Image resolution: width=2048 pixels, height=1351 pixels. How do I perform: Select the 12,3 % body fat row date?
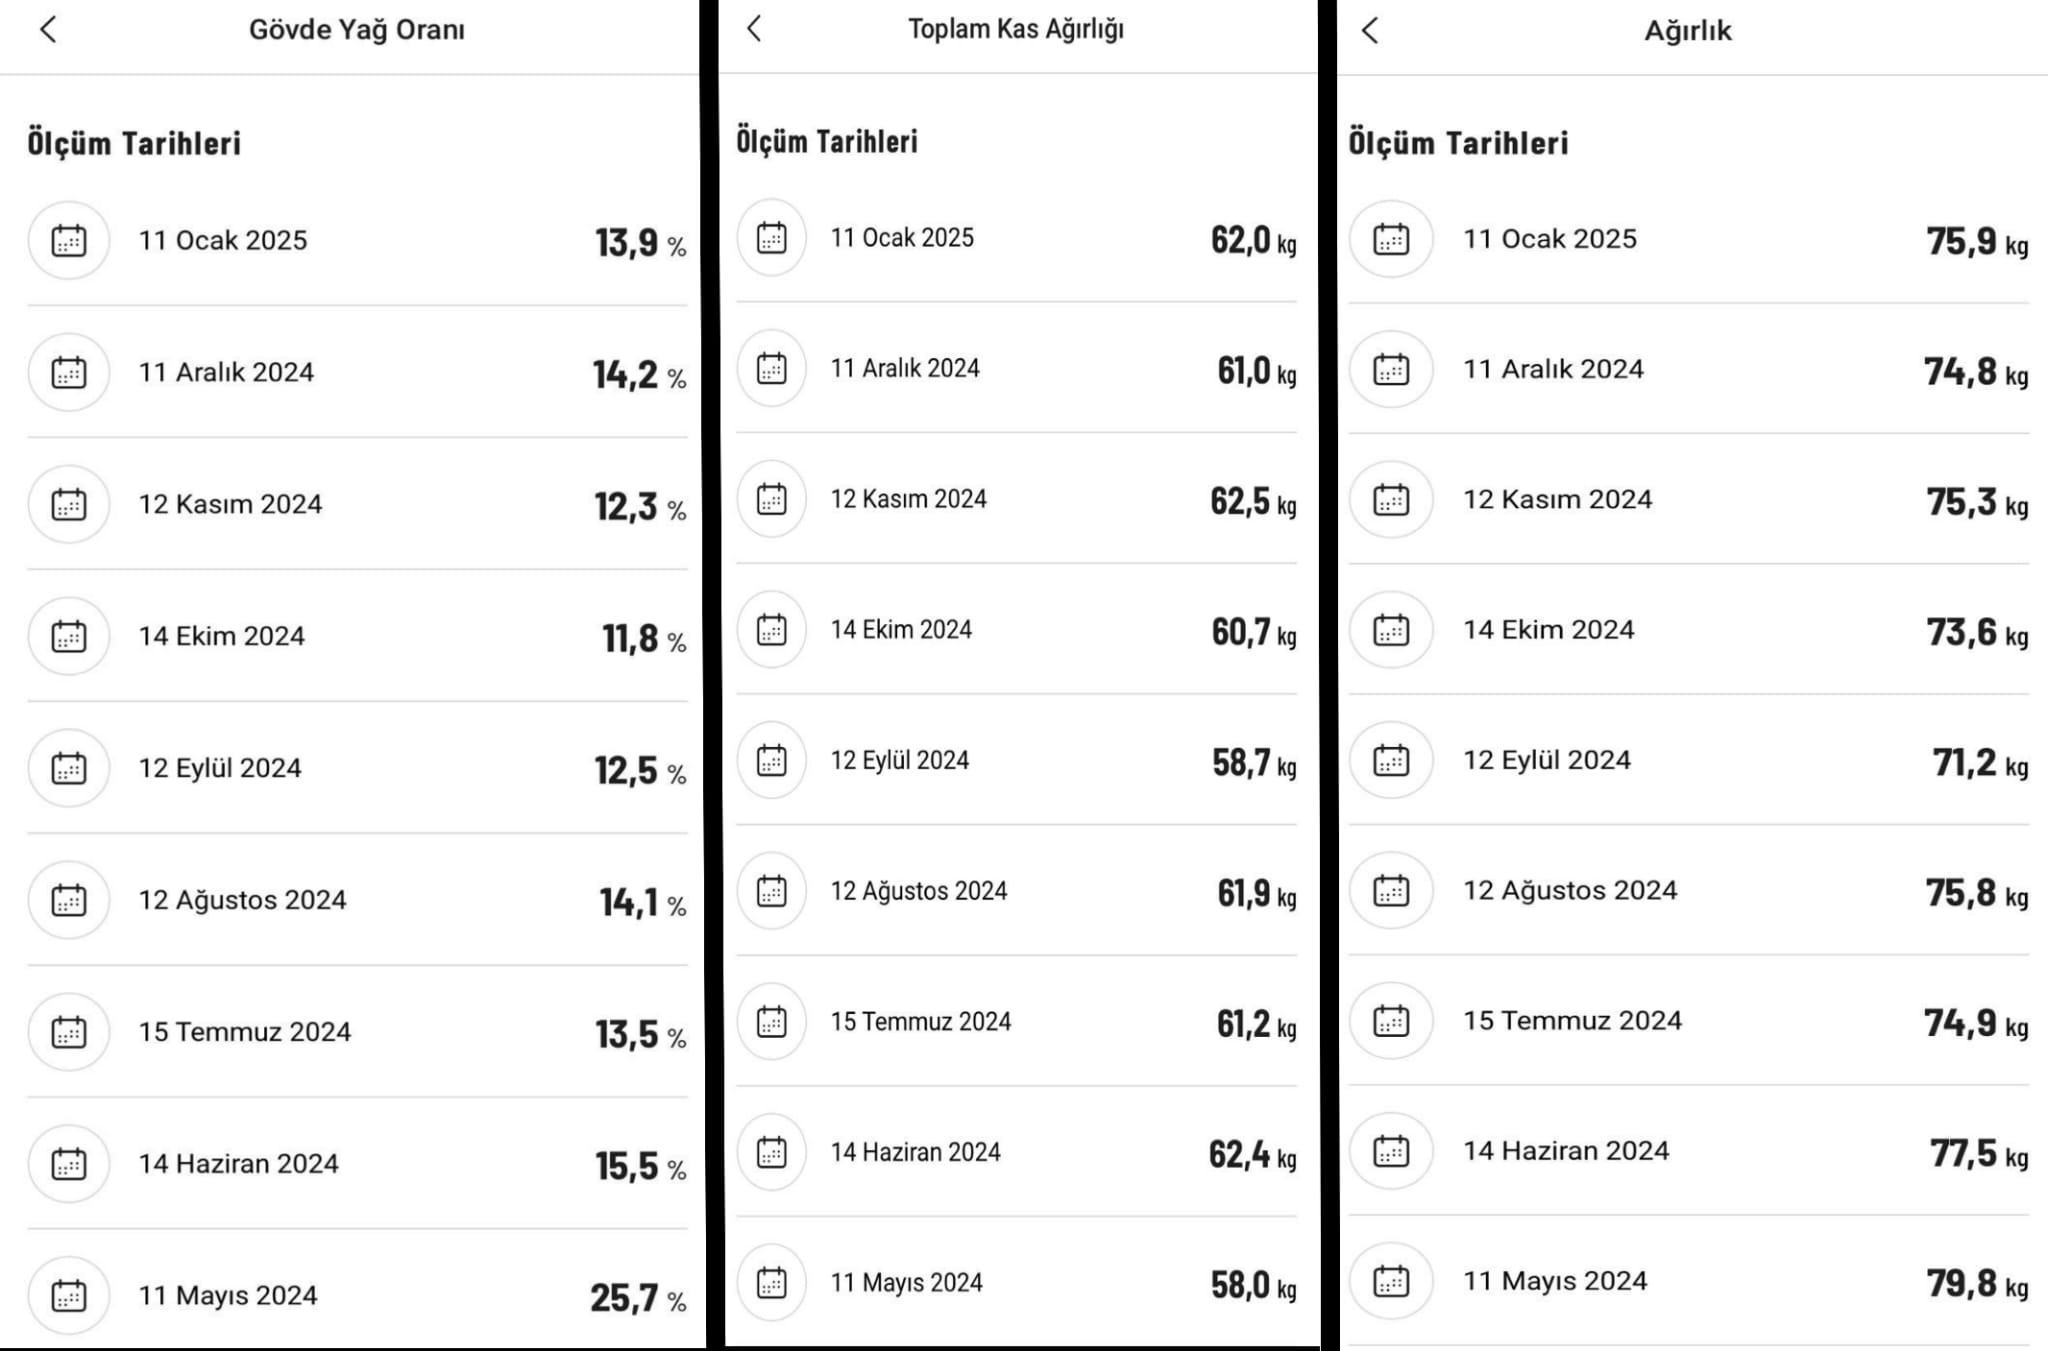click(x=230, y=504)
